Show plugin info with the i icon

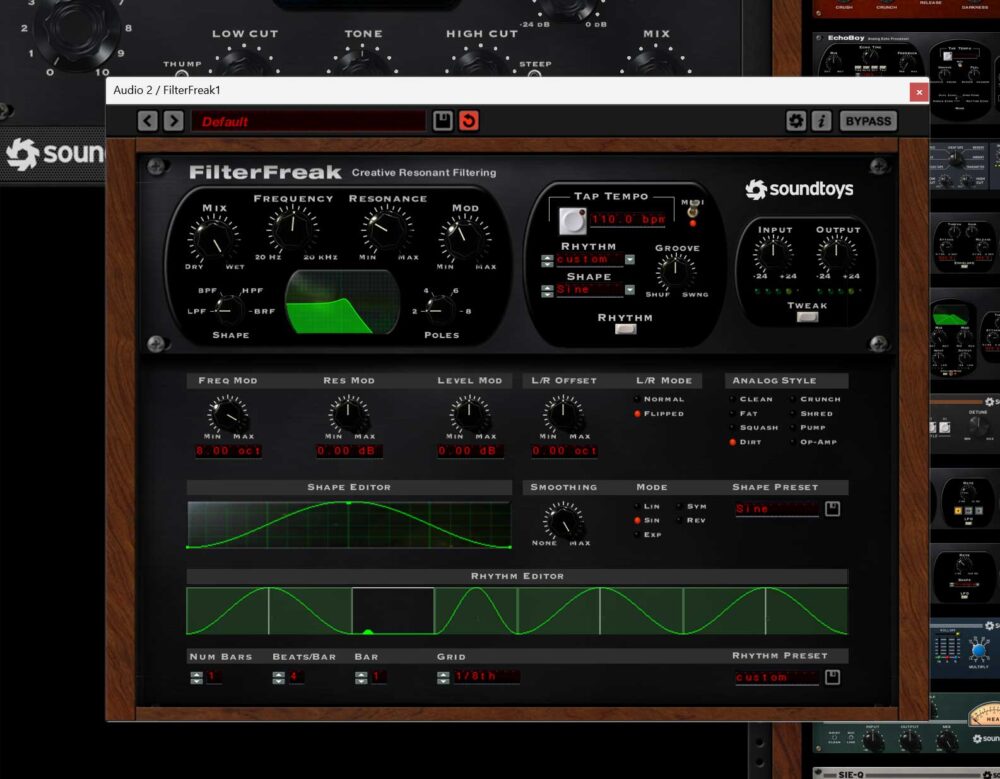(821, 121)
